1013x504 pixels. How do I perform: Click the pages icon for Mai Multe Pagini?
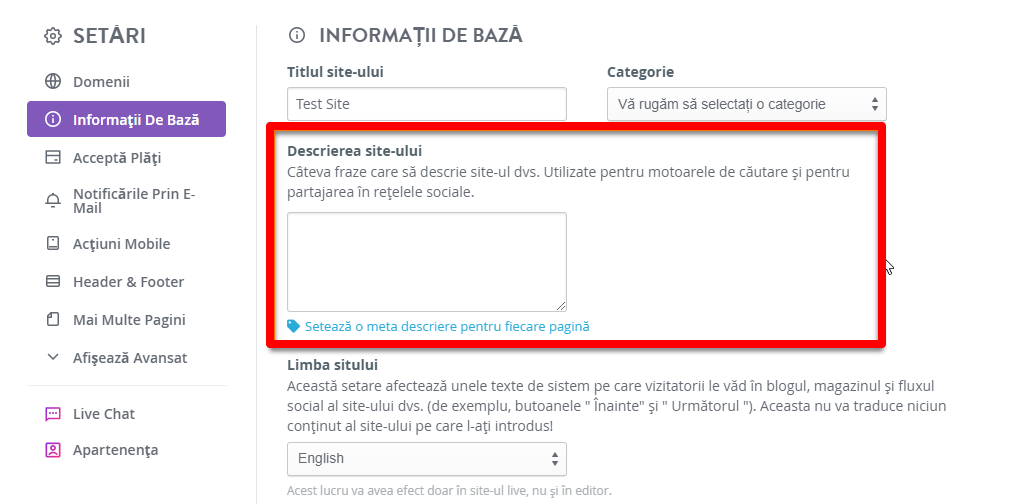(x=52, y=319)
